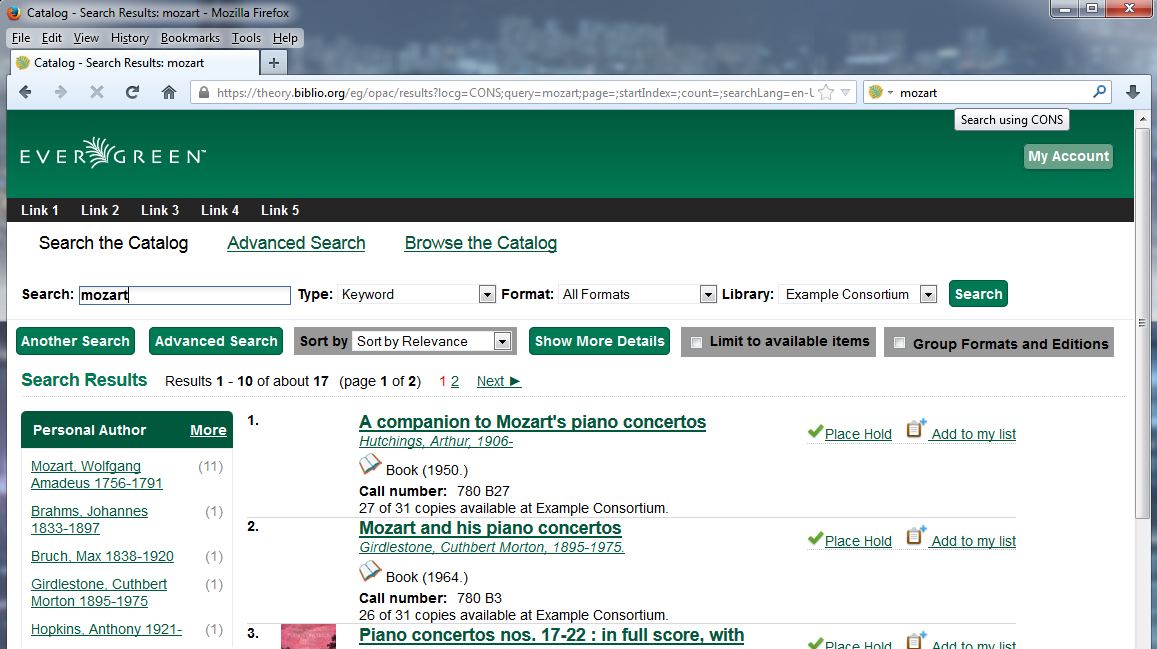The height and width of the screenshot is (649, 1157).
Task: Open the Bookmarks menu
Action: click(x=190, y=37)
